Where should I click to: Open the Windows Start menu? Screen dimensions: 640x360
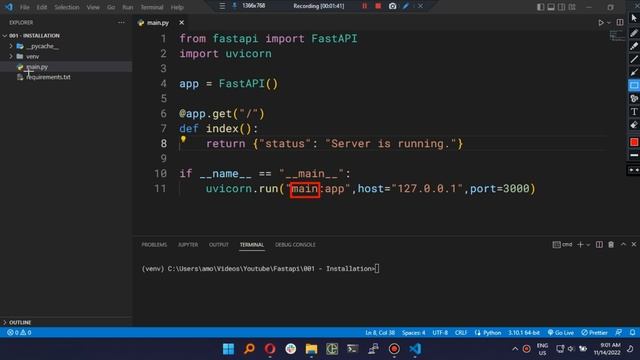[229, 349]
